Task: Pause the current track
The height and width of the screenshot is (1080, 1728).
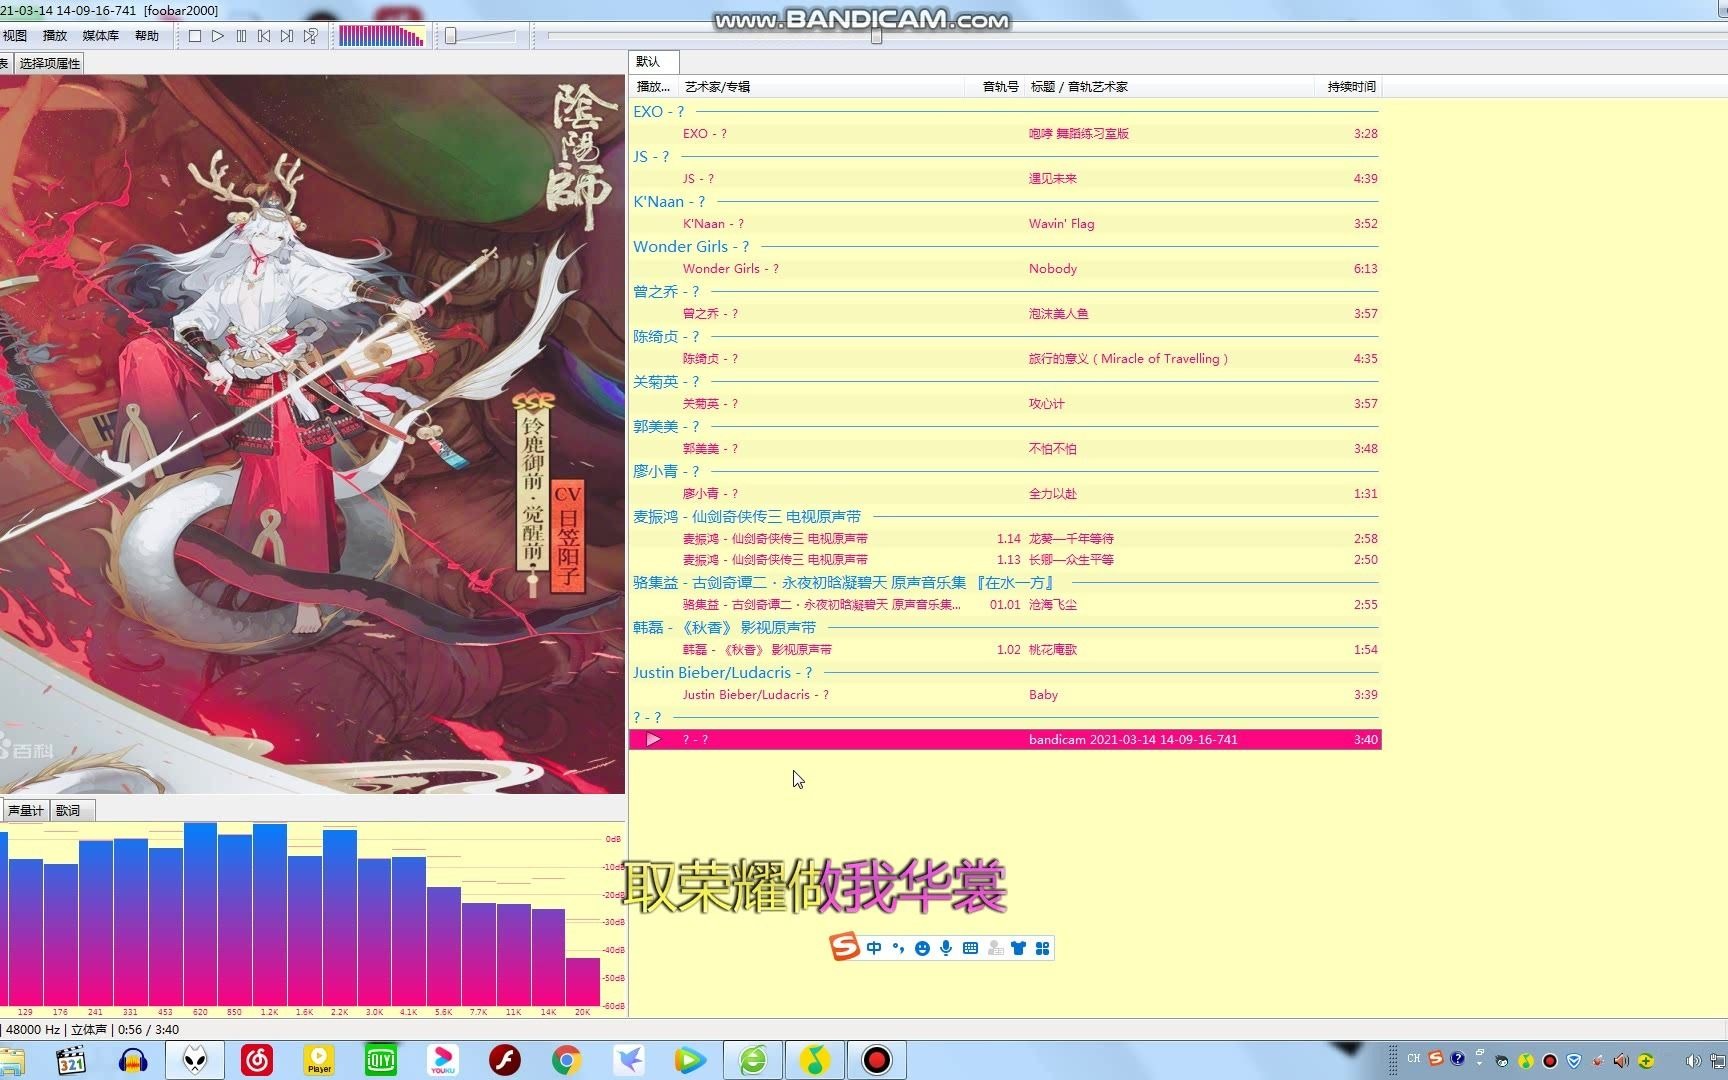Action: pyautogui.click(x=241, y=36)
